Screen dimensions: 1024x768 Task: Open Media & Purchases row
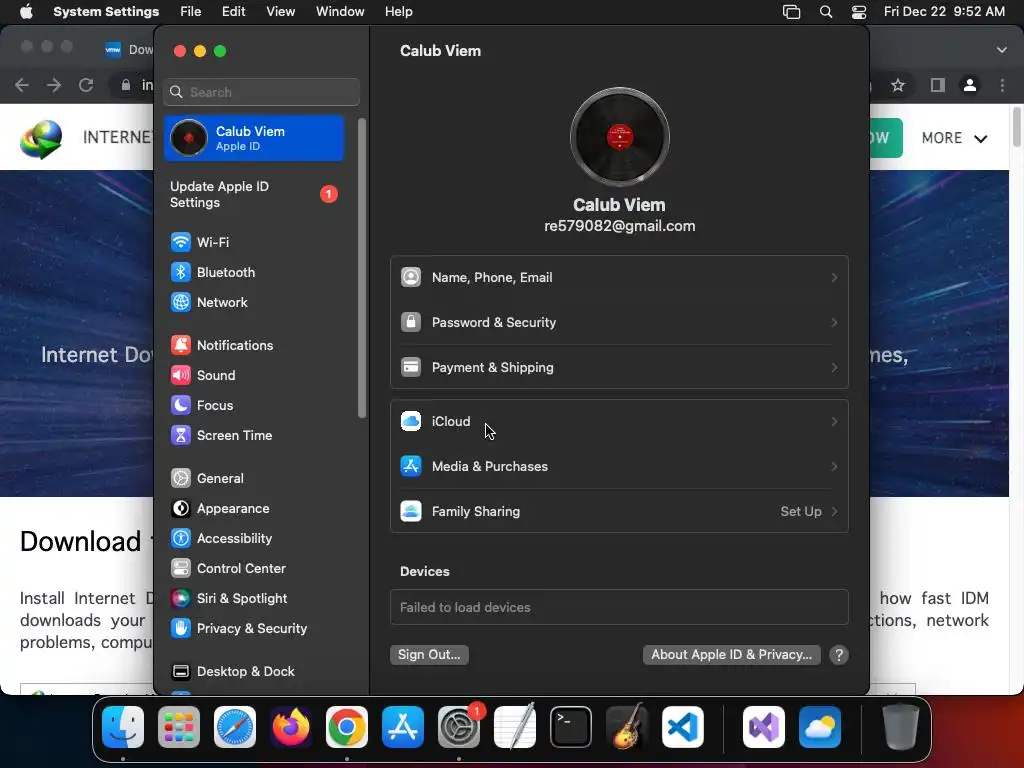point(619,467)
